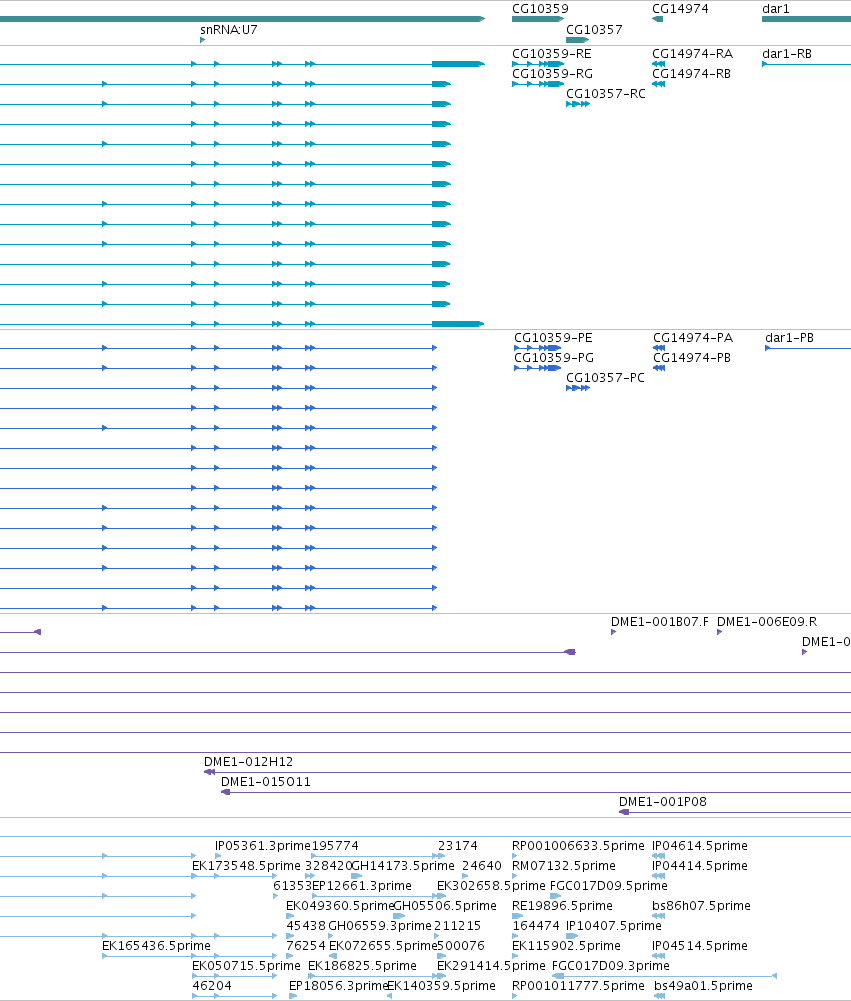The height and width of the screenshot is (1001, 851).
Task: Click the EK302658.5prime EST label
Action: (x=491, y=885)
